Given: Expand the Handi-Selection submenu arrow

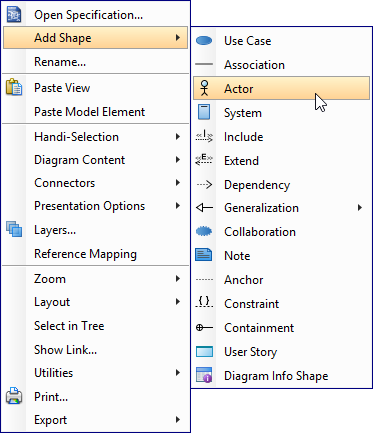Looking at the screenshot, I should click(178, 137).
